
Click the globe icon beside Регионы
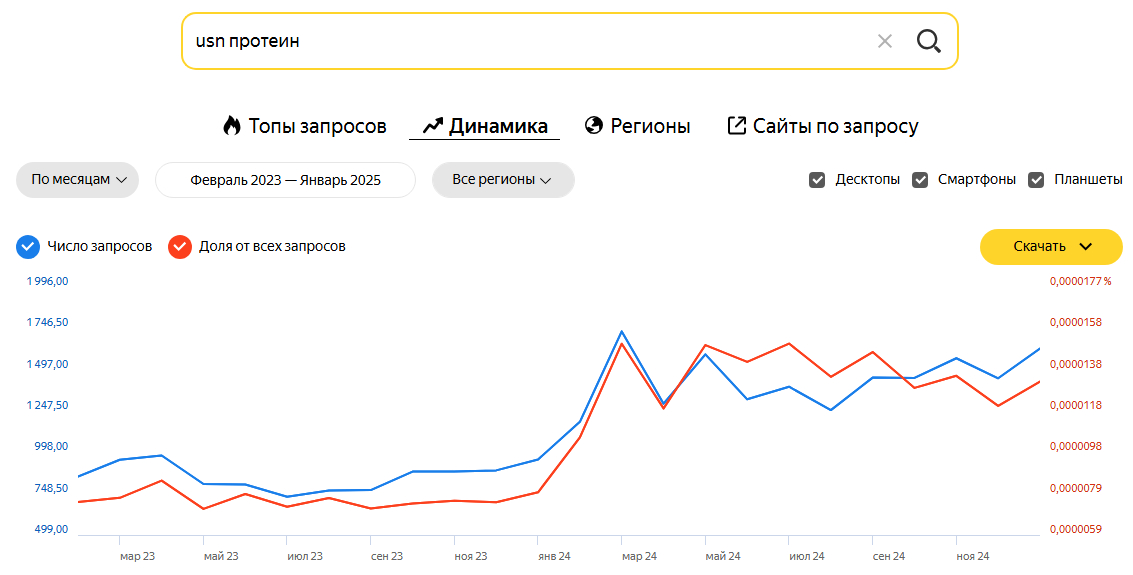594,126
